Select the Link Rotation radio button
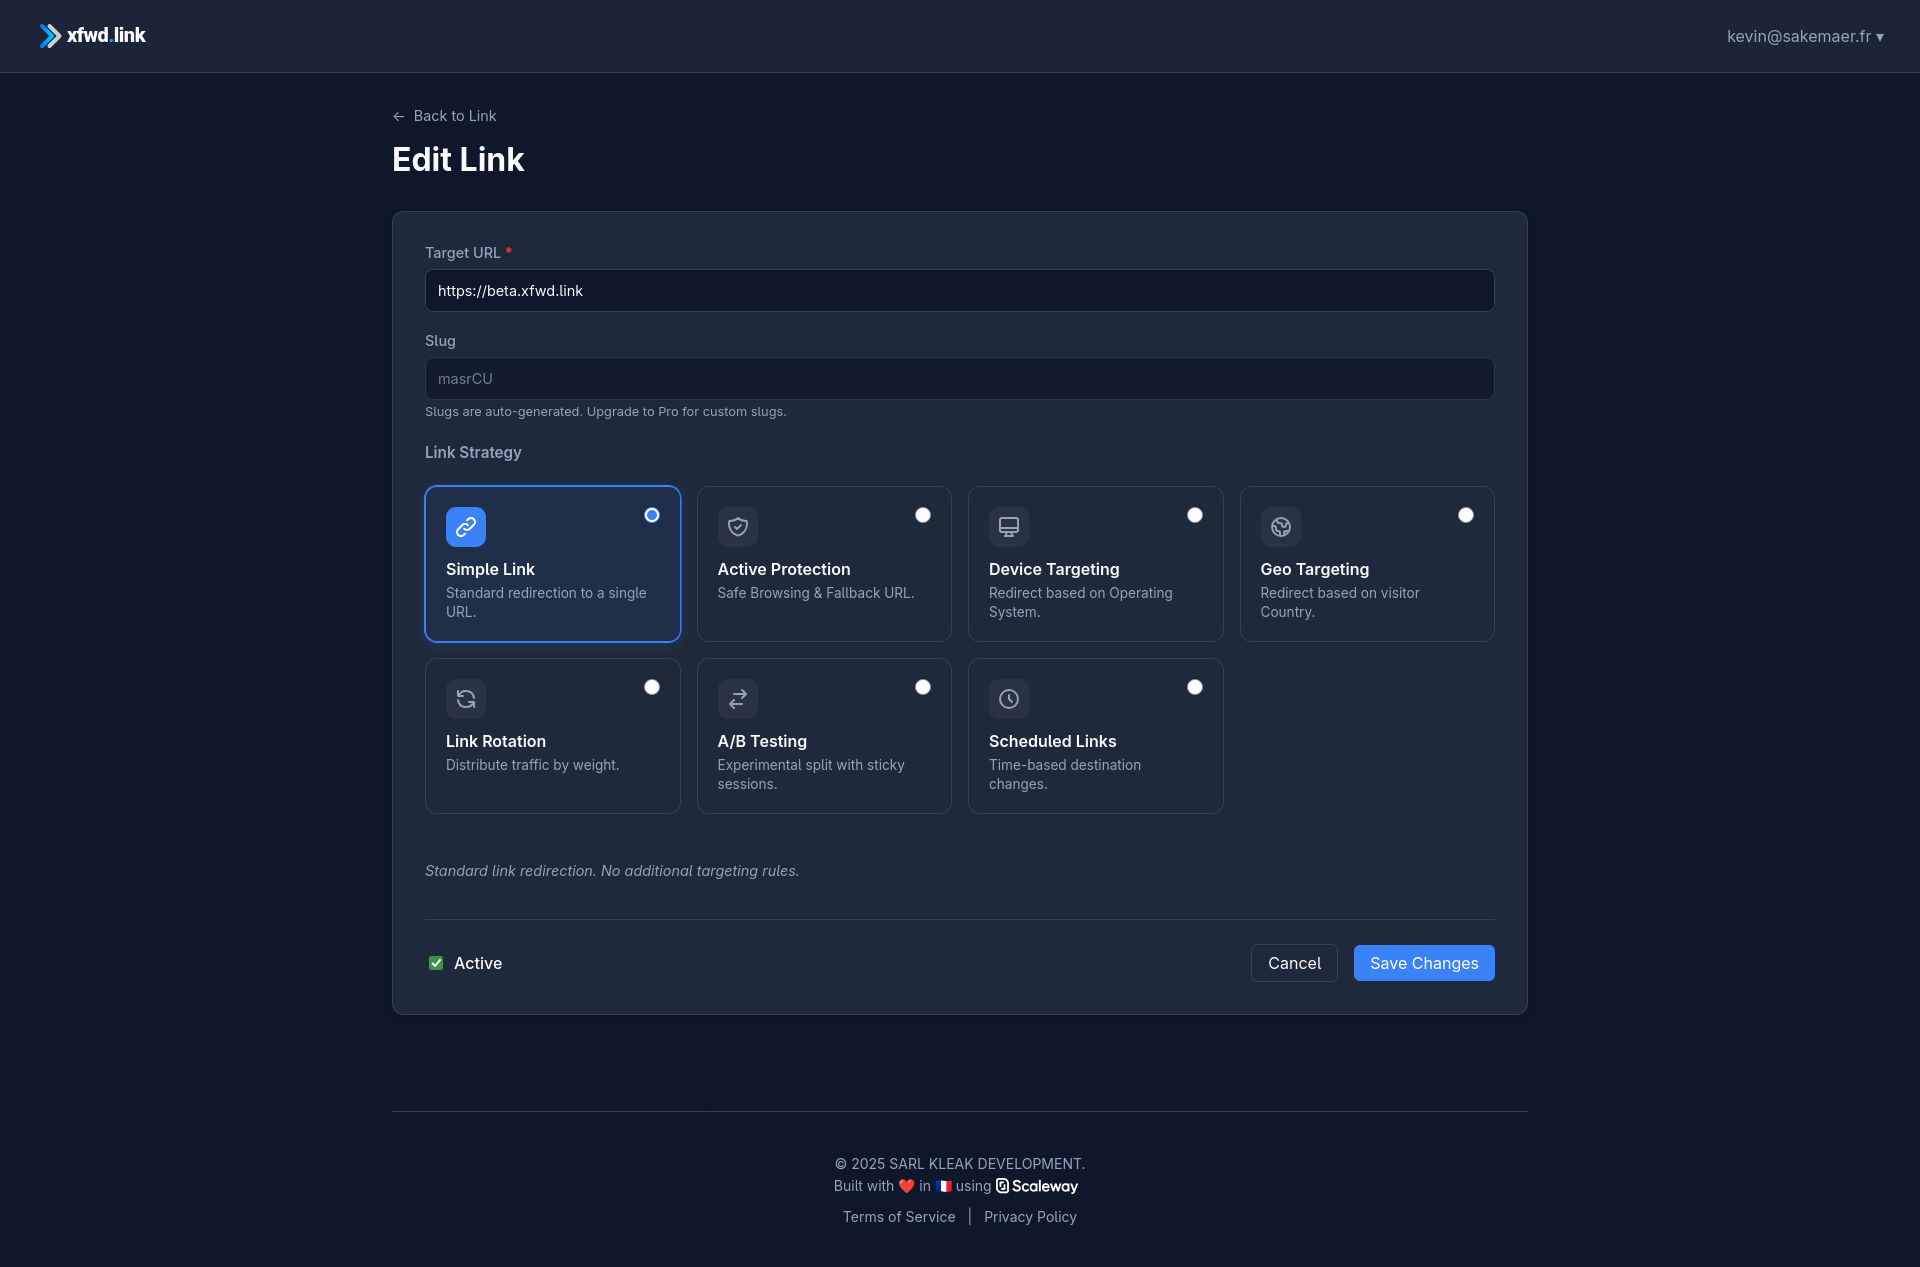Image resolution: width=1920 pixels, height=1267 pixels. point(652,687)
